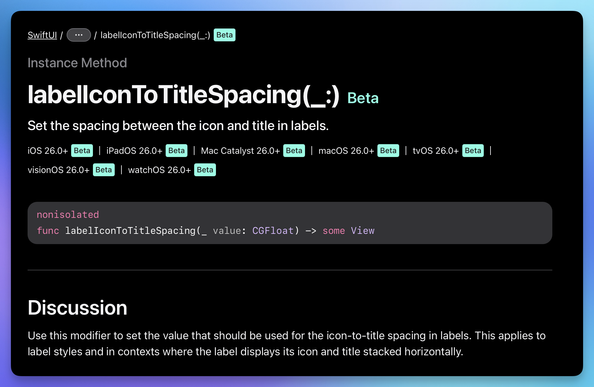The height and width of the screenshot is (387, 594).
Task: Open the View type link in declaration
Action: (x=363, y=231)
